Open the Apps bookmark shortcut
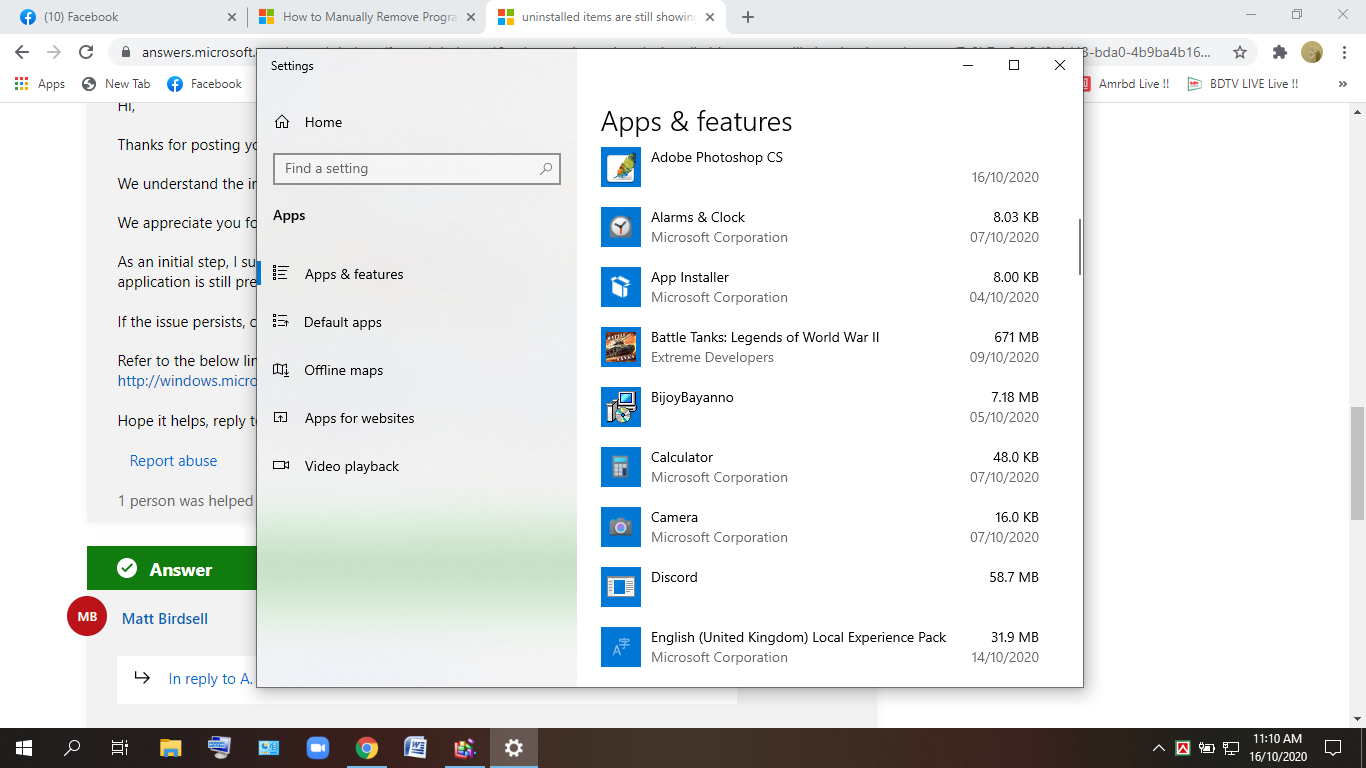 (40, 84)
